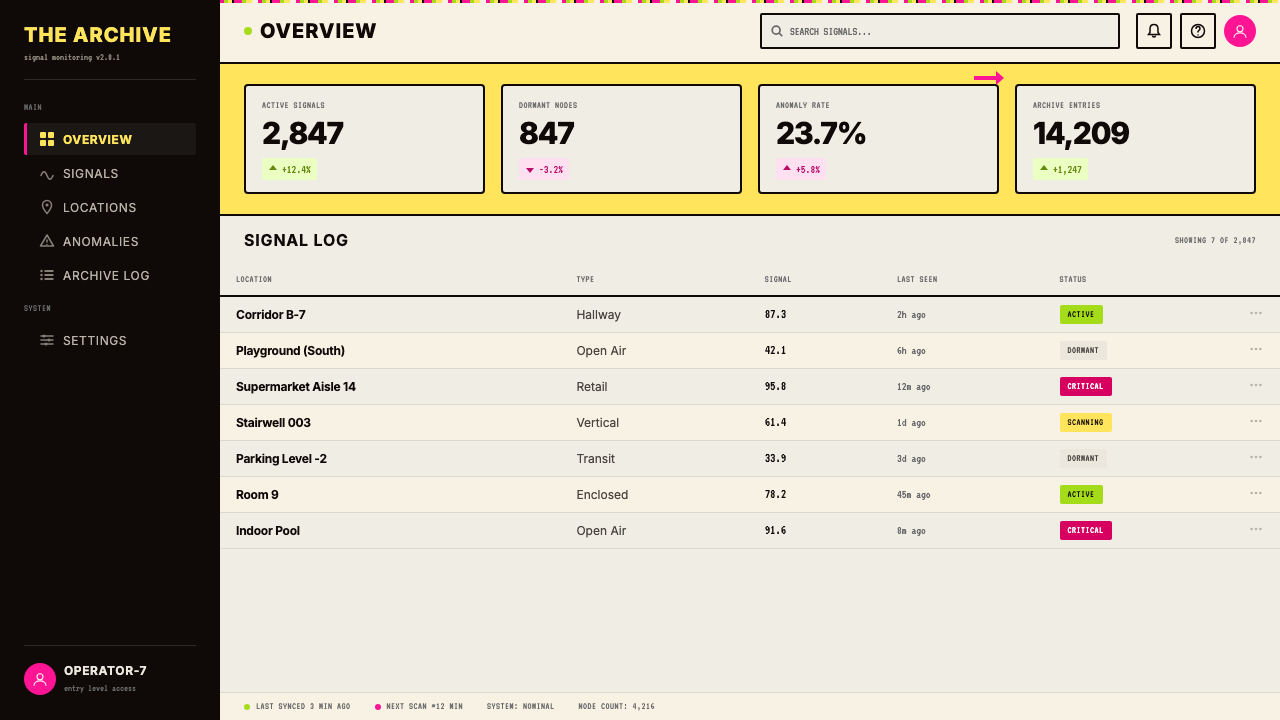This screenshot has height=720, width=1280.
Task: Open row actions for Supermarket Aisle 14
Action: point(1256,385)
